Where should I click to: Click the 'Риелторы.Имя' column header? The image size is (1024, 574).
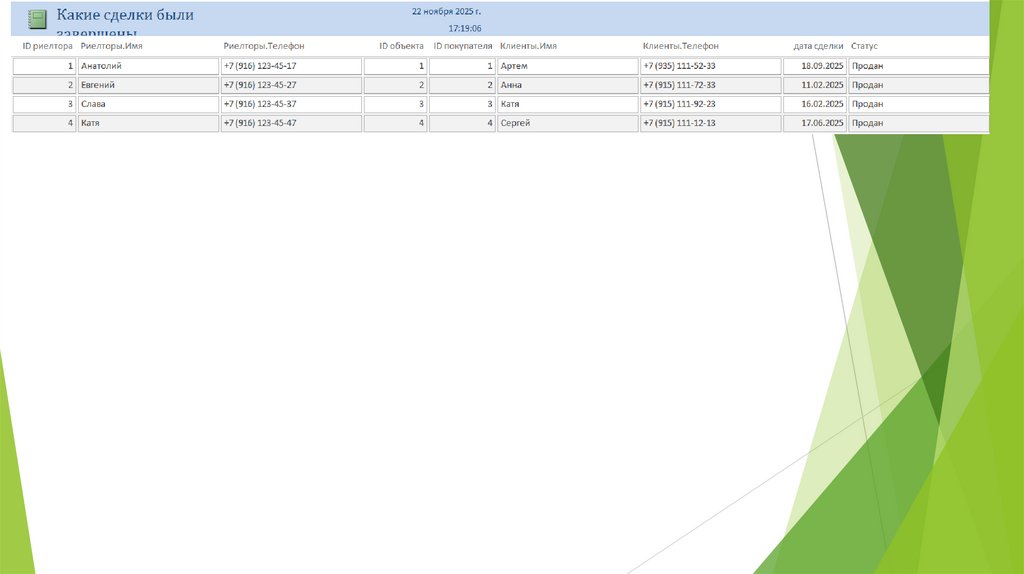(x=111, y=46)
